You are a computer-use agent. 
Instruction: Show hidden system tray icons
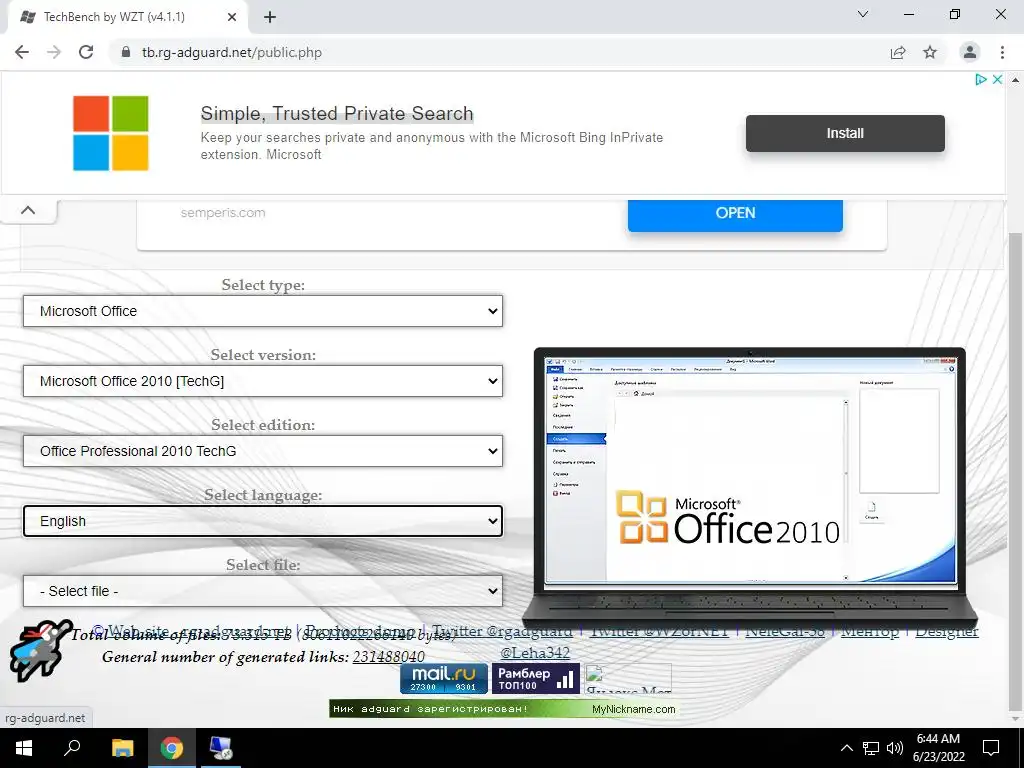pos(846,748)
